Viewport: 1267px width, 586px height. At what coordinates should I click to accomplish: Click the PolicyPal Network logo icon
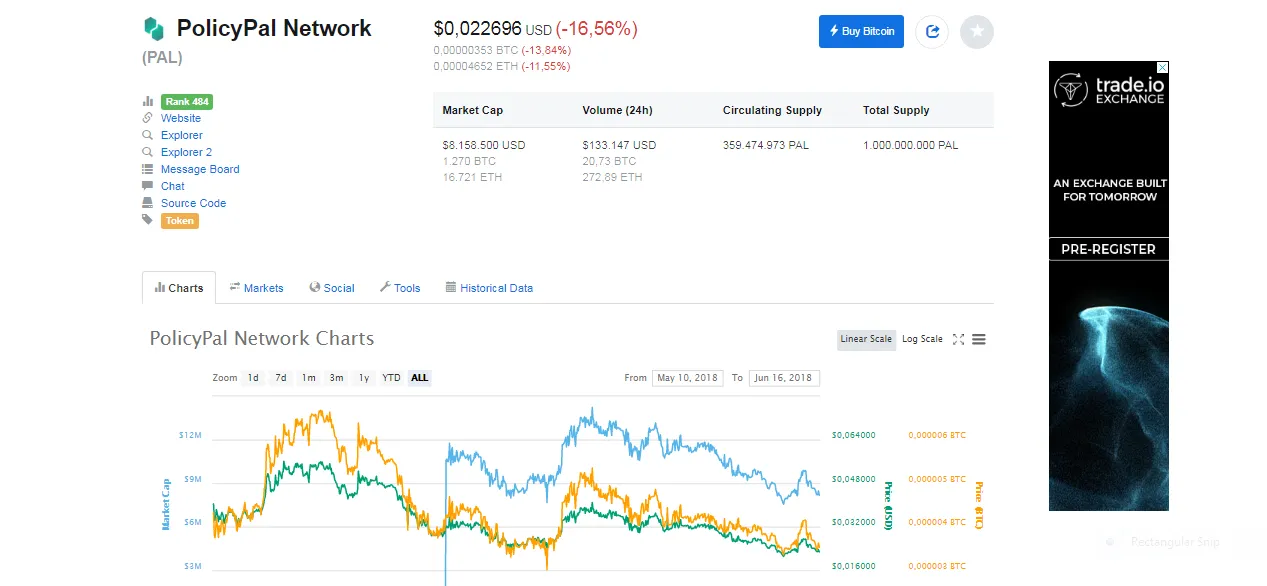click(153, 28)
